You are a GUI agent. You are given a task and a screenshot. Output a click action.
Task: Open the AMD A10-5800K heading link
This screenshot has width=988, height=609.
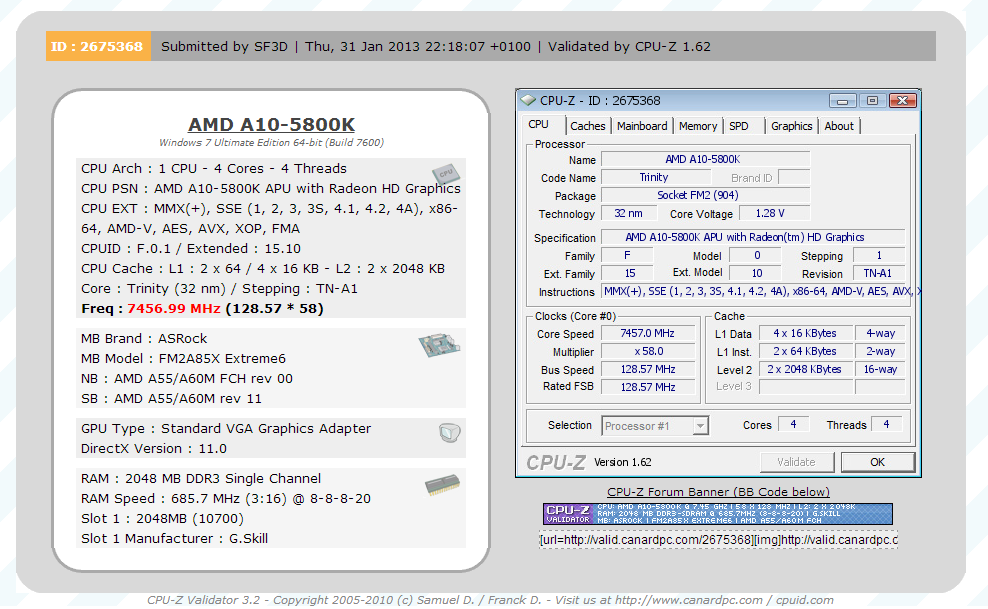click(272, 124)
